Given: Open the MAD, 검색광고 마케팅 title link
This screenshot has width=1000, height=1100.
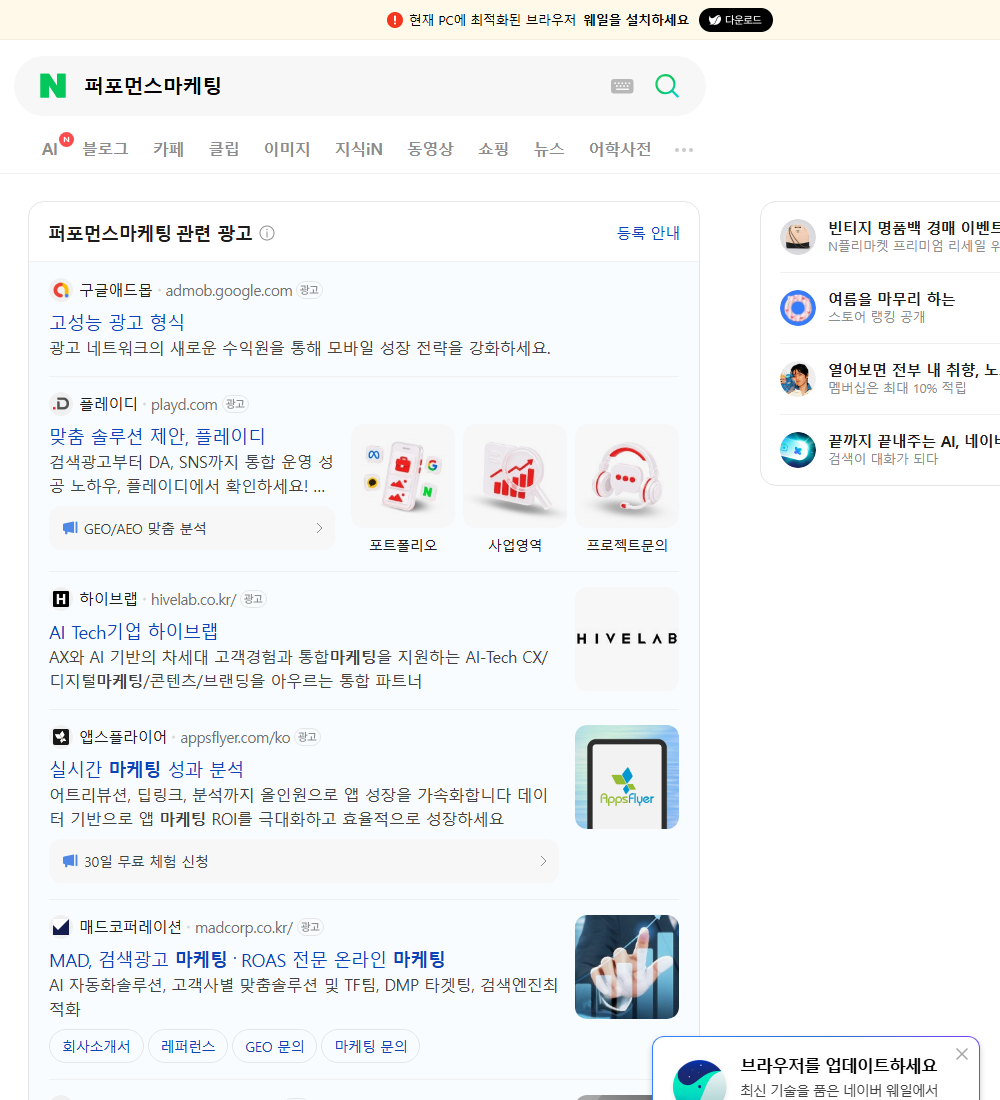Looking at the screenshot, I should [x=247, y=959].
